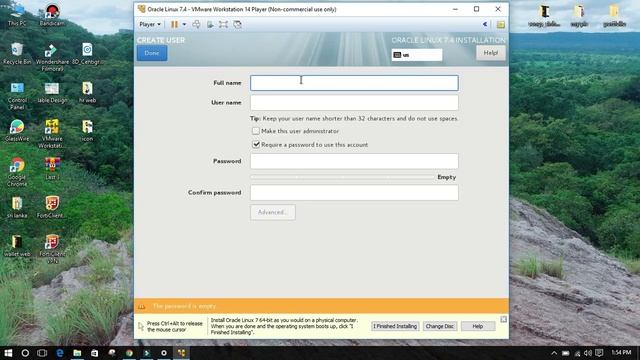The image size is (640, 360).
Task: Click into the Confirm password field
Action: pos(354,193)
